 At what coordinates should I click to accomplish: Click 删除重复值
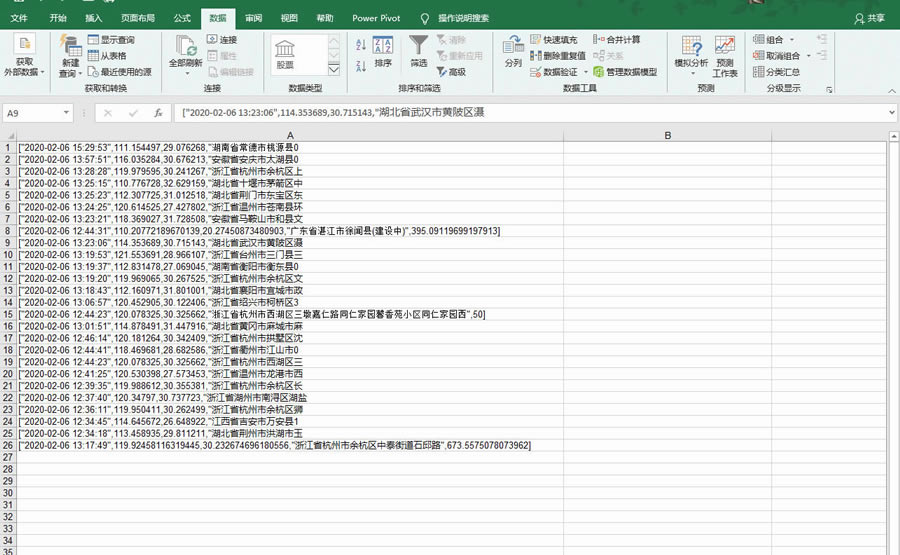(557, 56)
